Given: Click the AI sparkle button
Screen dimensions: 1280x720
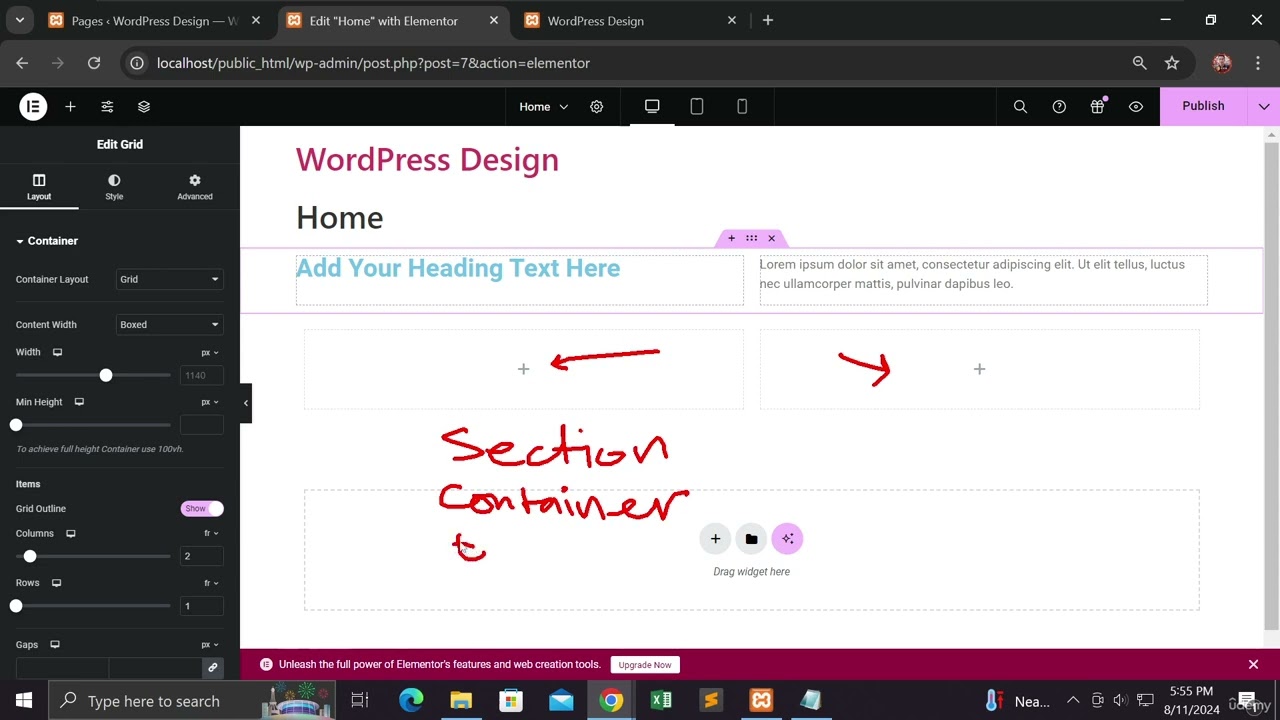Looking at the screenshot, I should click(x=787, y=539).
